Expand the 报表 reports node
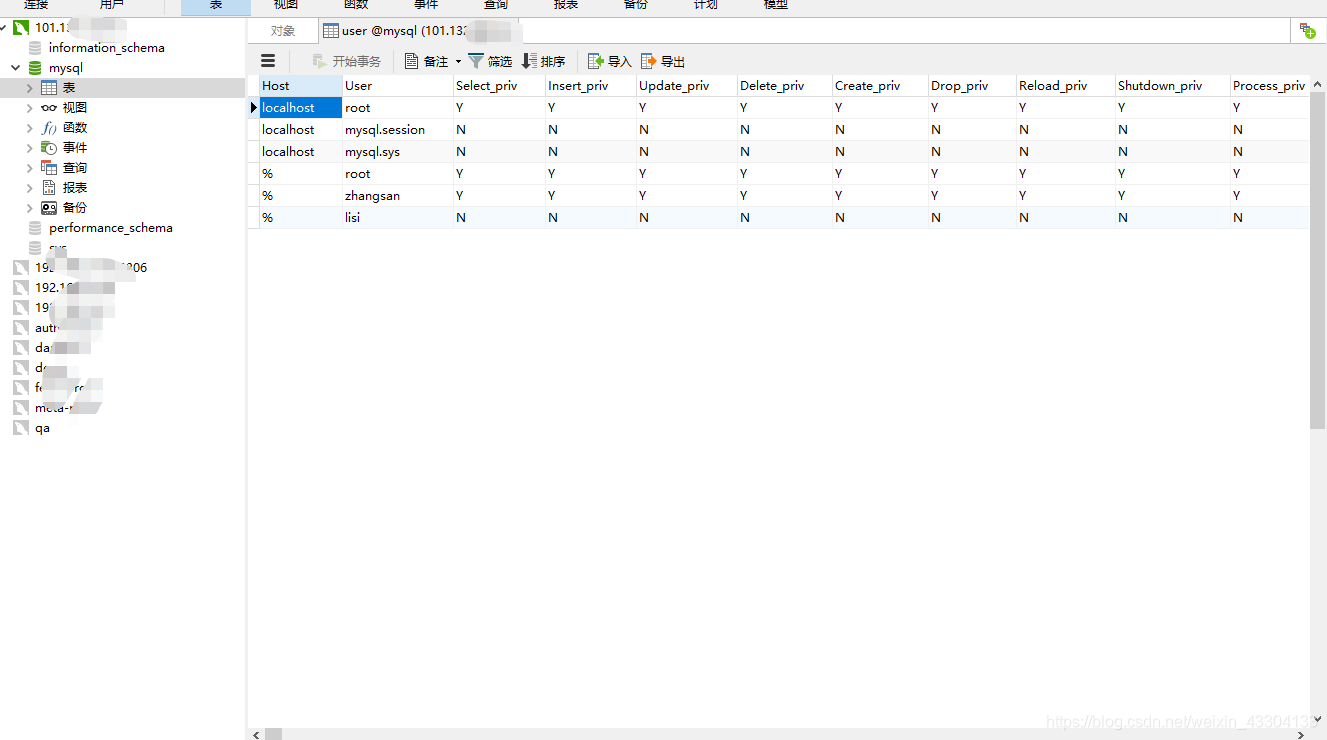 (30, 188)
